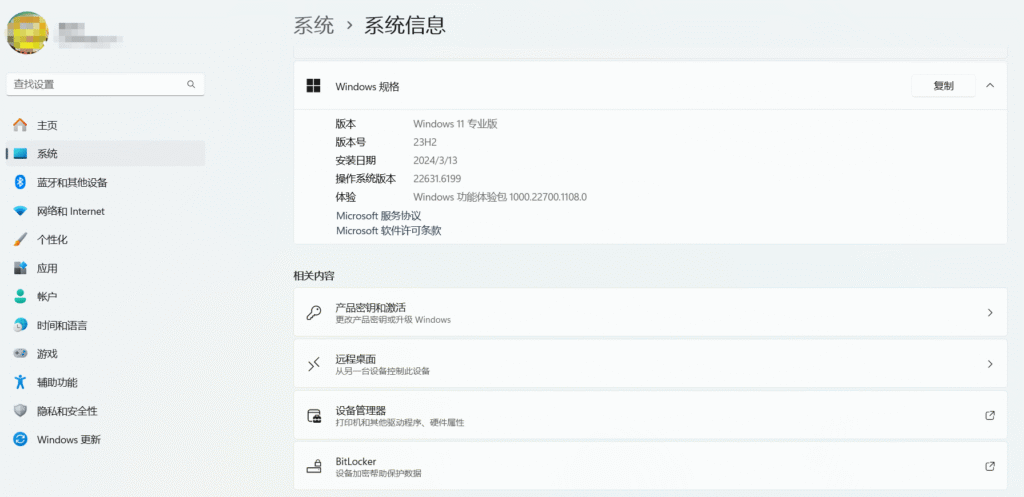Open 个性化 settings page

(x=105, y=240)
